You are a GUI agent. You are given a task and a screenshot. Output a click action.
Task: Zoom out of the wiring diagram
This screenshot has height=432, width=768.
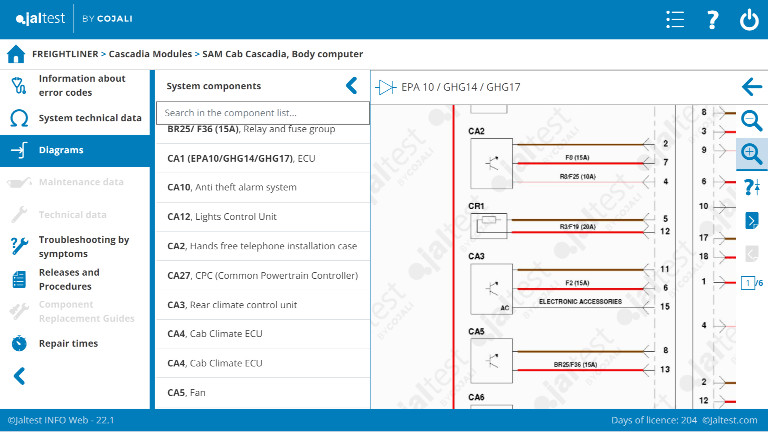click(752, 121)
